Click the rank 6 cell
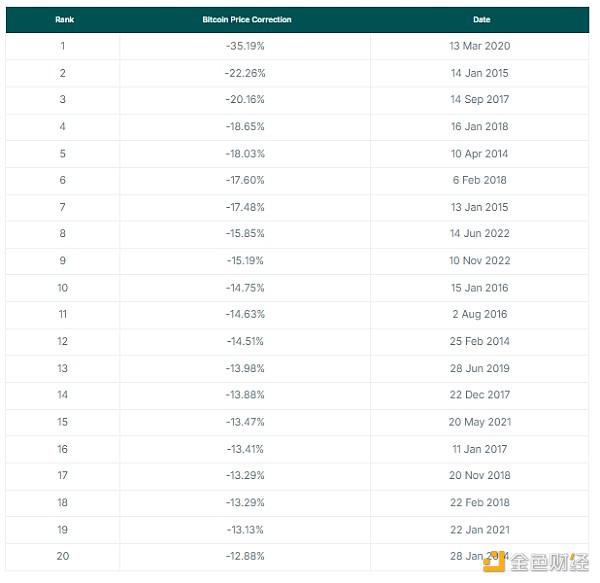Screen dimensions: 600x583 point(63,180)
